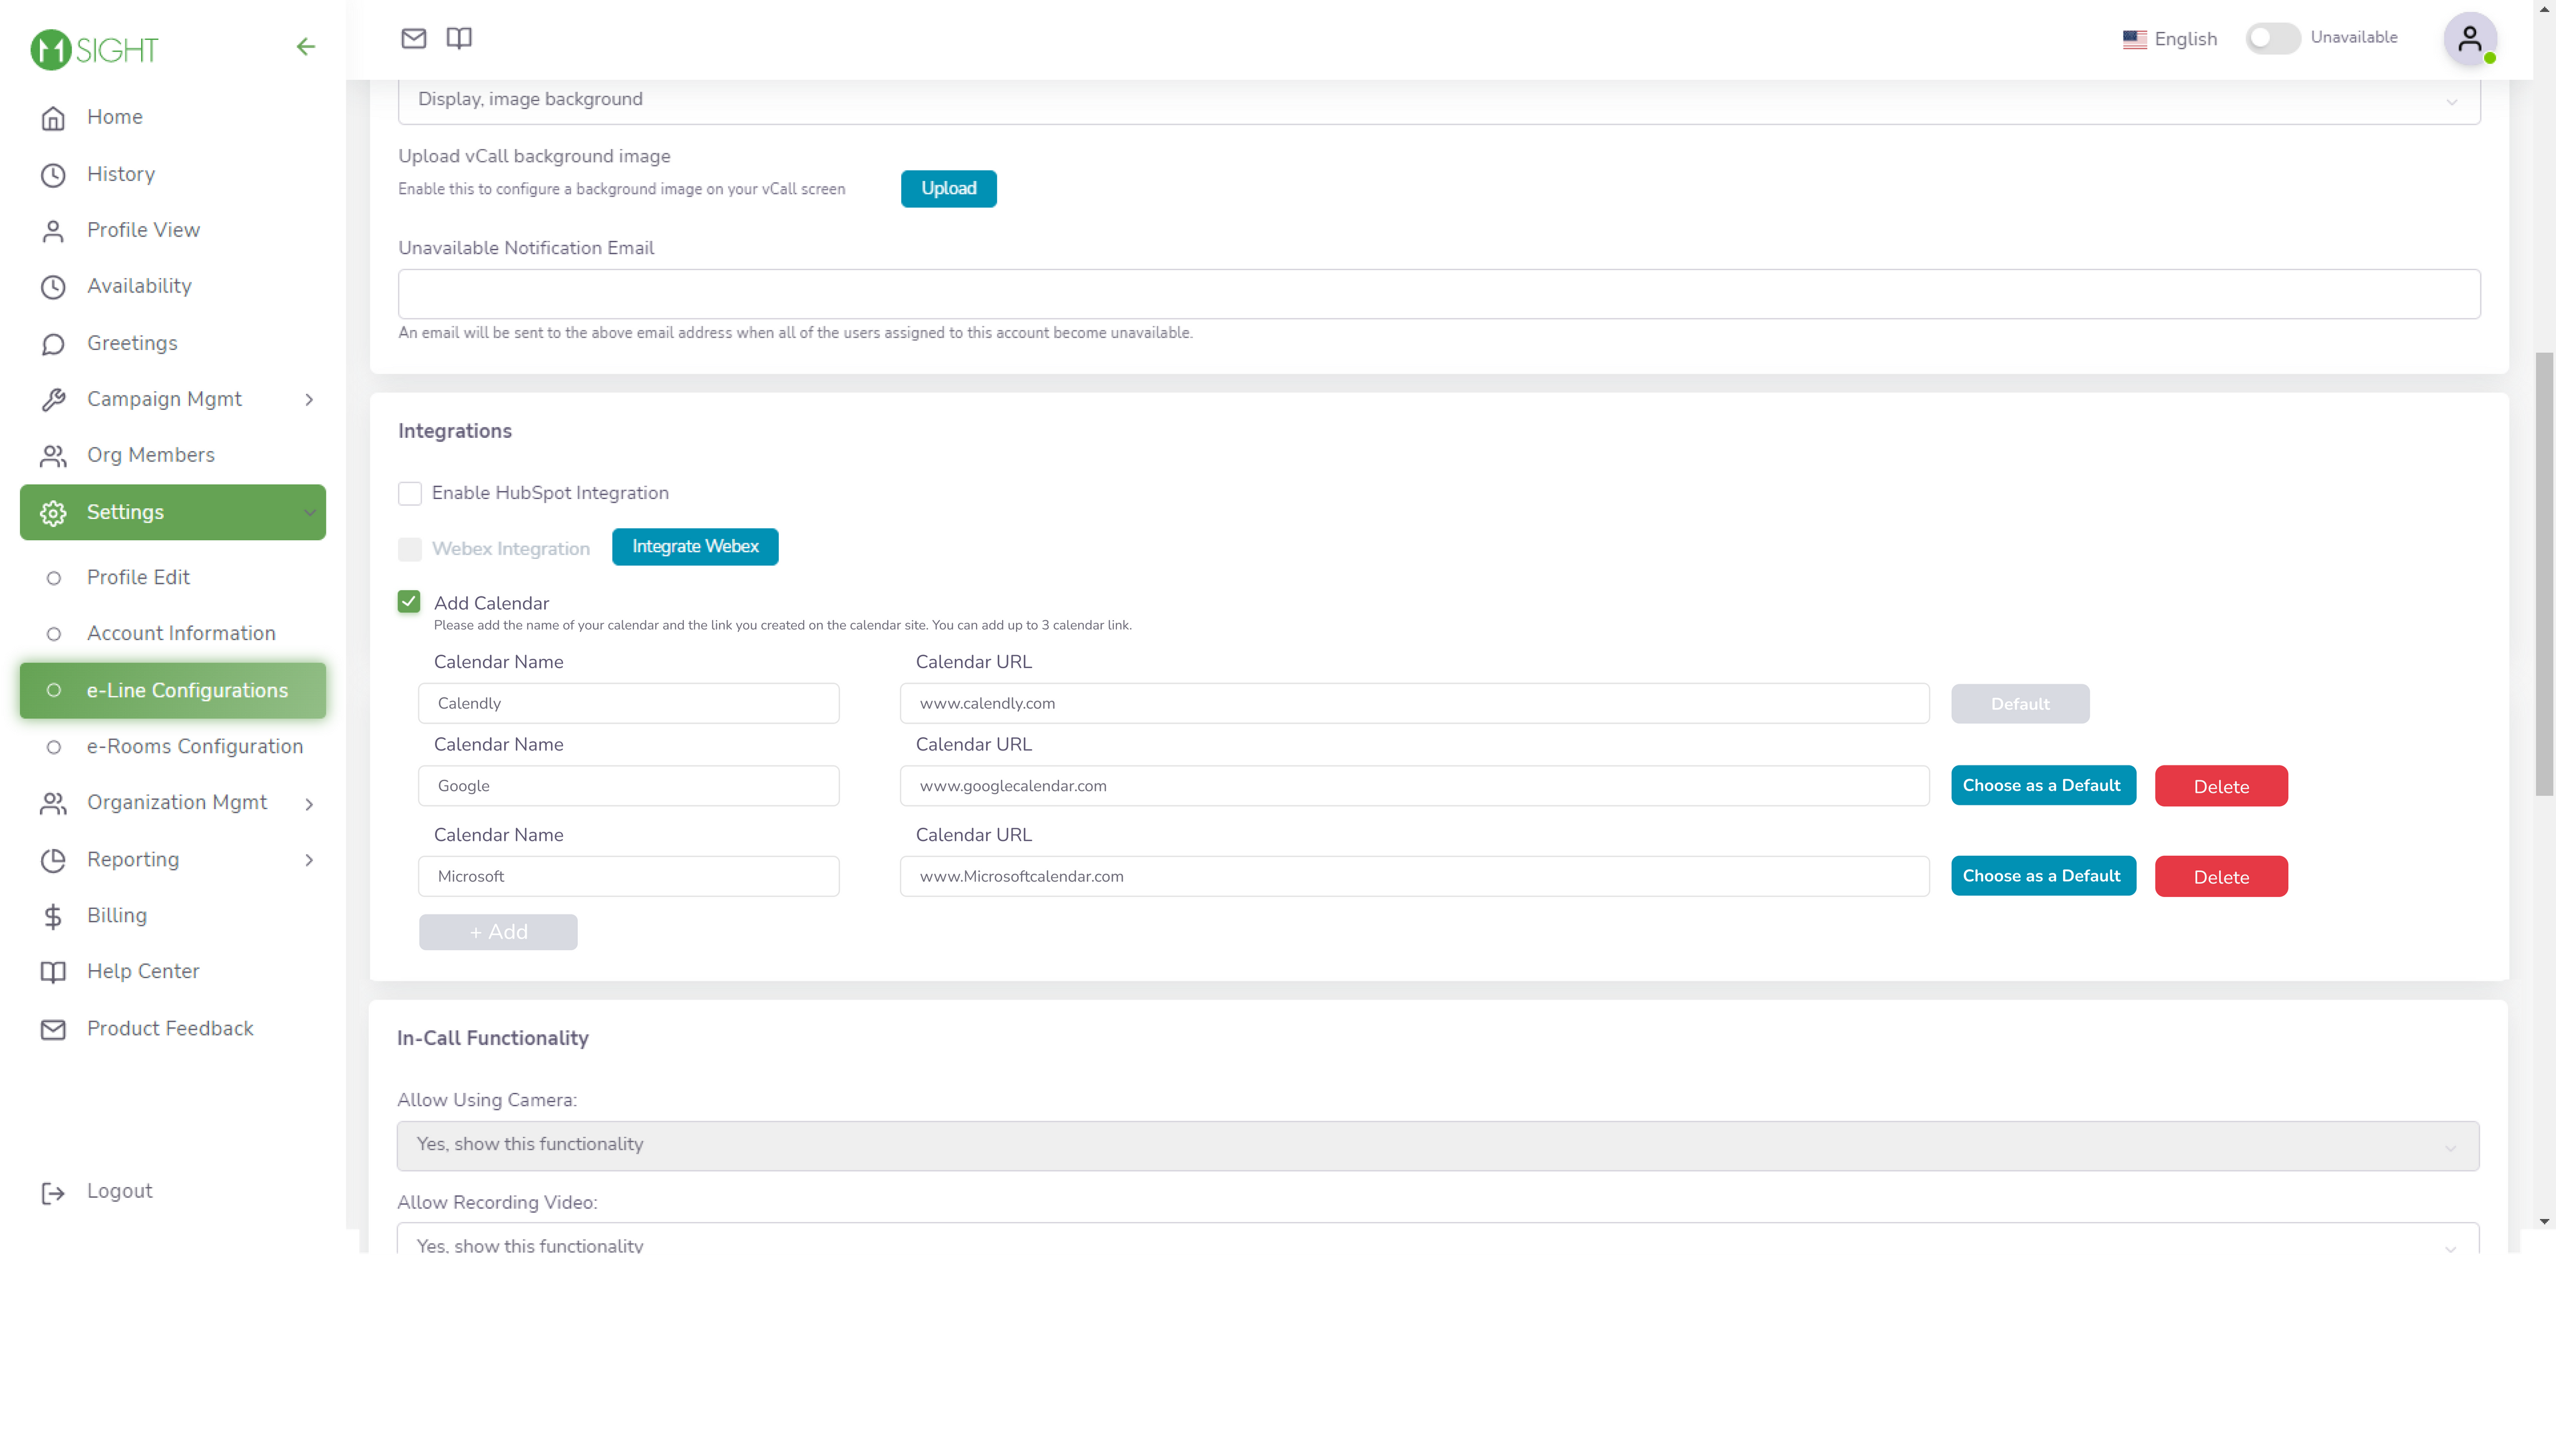Screen dimensions: 2556x1456
Task: Click the Availability clock icon
Action: tap(53, 287)
